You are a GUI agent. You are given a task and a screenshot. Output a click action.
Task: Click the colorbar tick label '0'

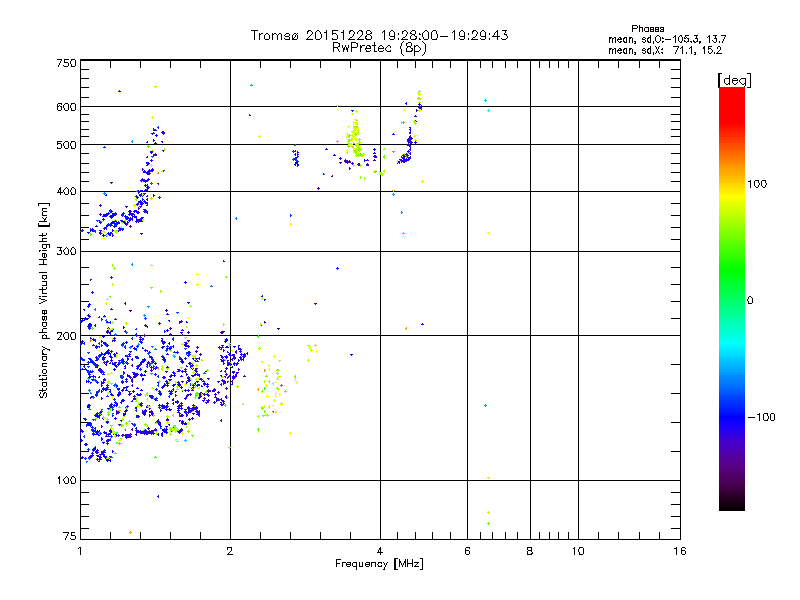click(x=749, y=301)
